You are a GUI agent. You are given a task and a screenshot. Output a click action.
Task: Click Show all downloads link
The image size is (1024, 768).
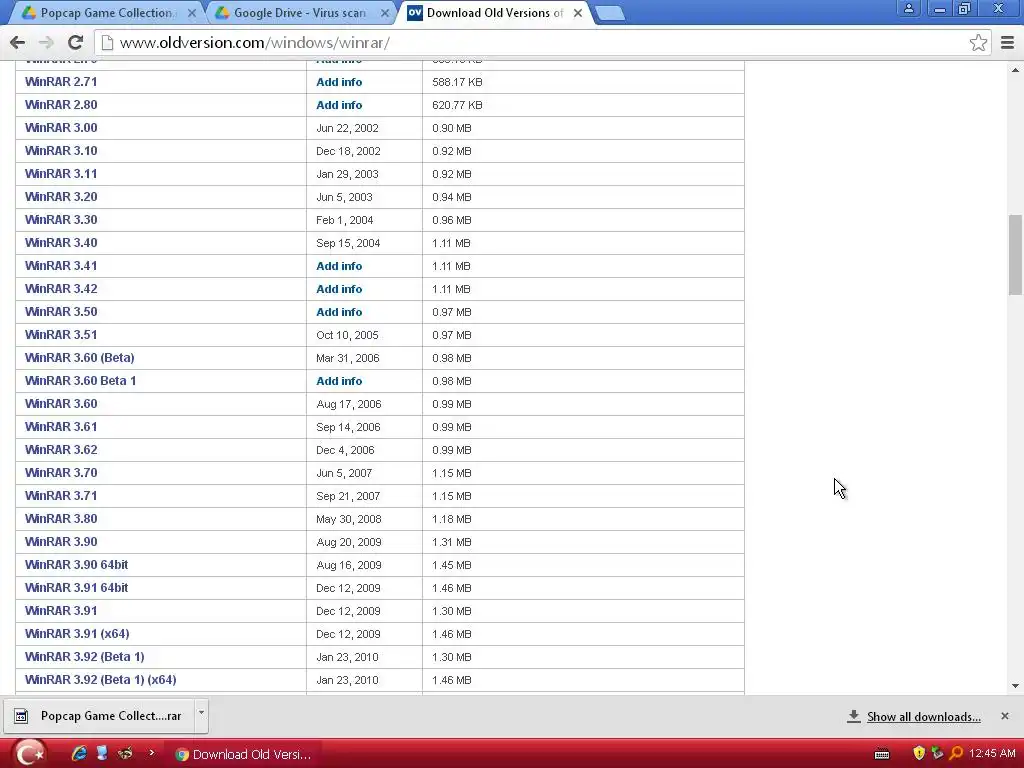point(923,716)
